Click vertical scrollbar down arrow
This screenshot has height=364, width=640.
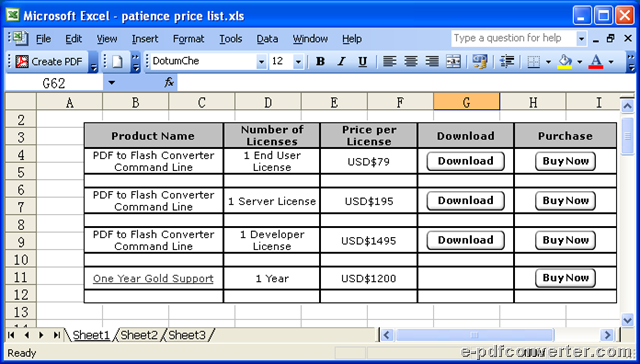(627, 320)
